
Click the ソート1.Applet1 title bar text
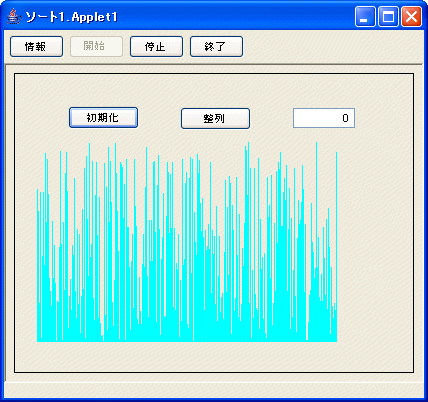pyautogui.click(x=71, y=17)
